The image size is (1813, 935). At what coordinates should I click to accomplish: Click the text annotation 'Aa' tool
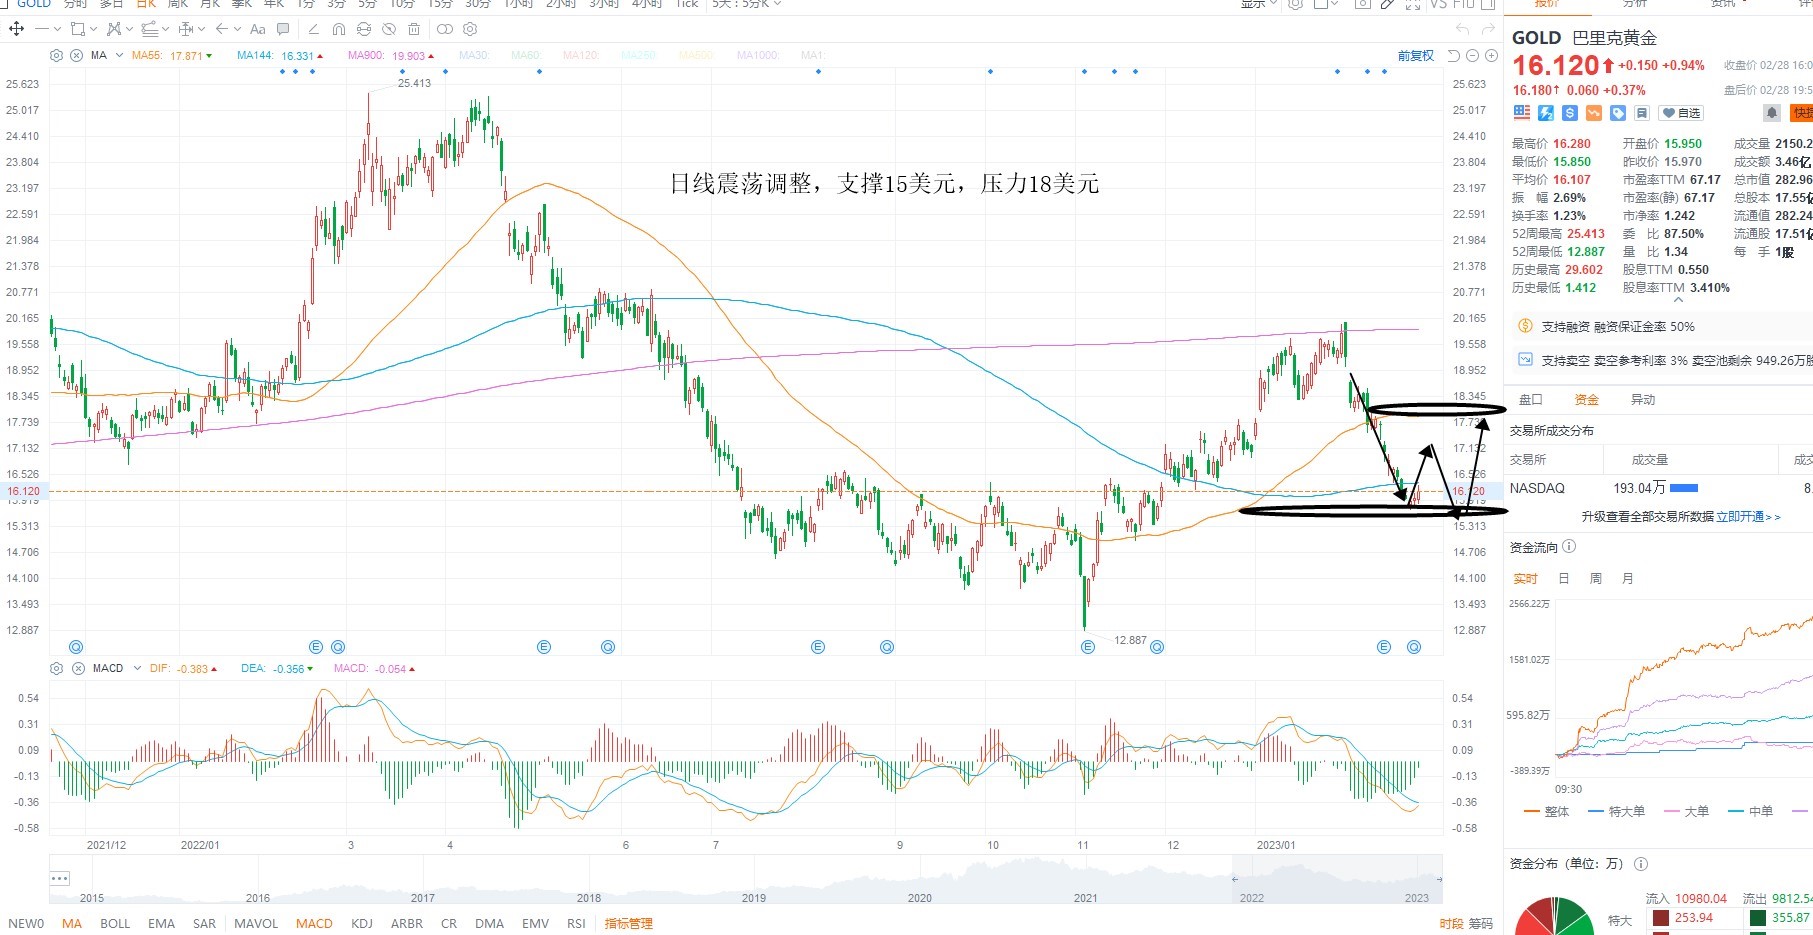pyautogui.click(x=258, y=29)
